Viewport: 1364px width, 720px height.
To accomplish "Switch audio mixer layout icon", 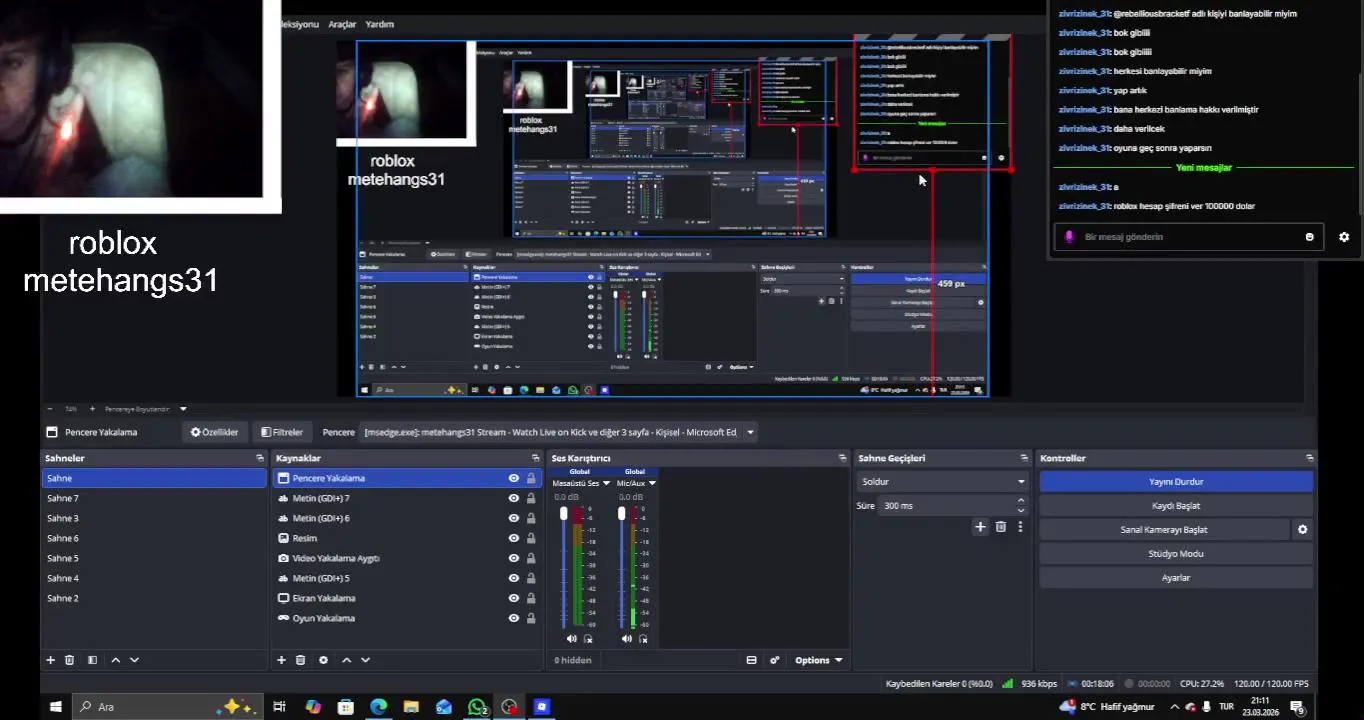I will coord(751,660).
